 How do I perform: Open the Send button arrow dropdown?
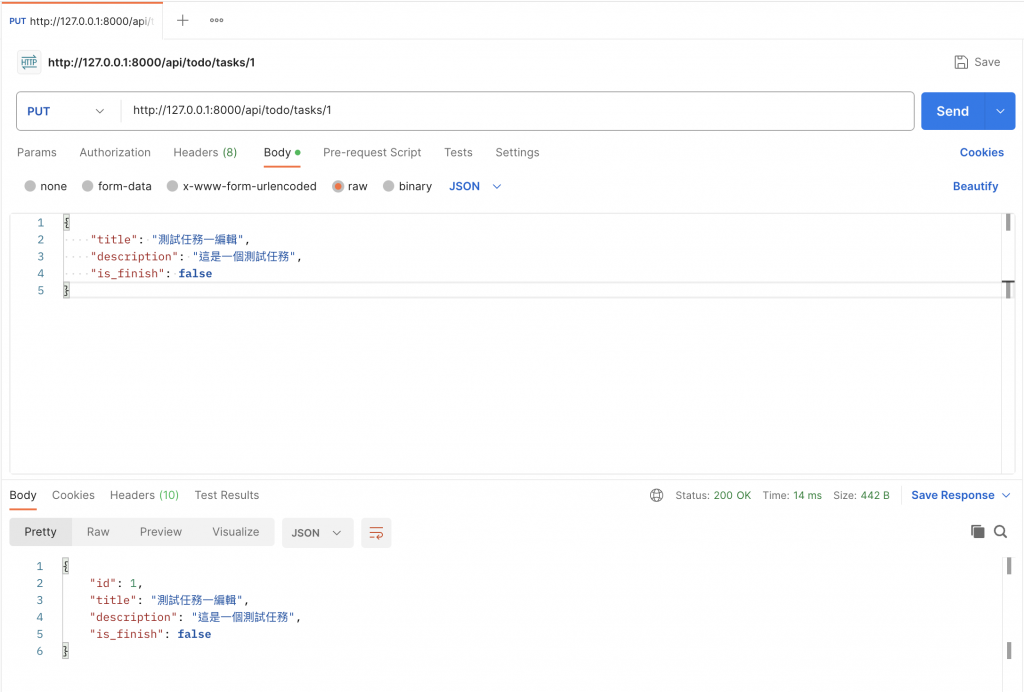(x=1000, y=111)
